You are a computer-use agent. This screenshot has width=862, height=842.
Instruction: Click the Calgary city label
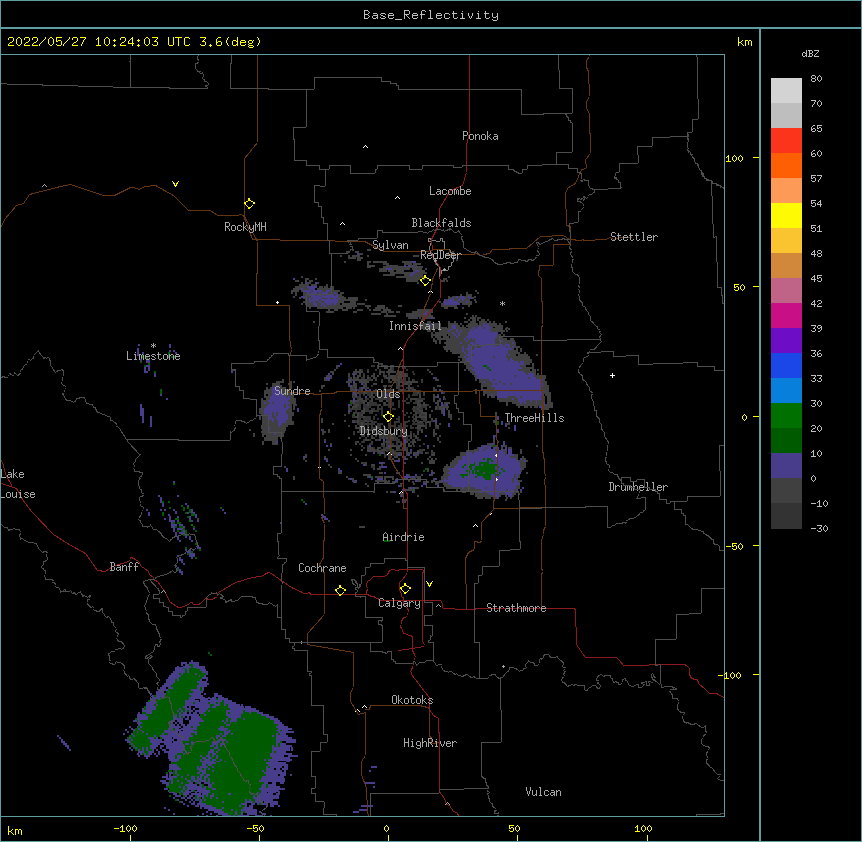(399, 603)
